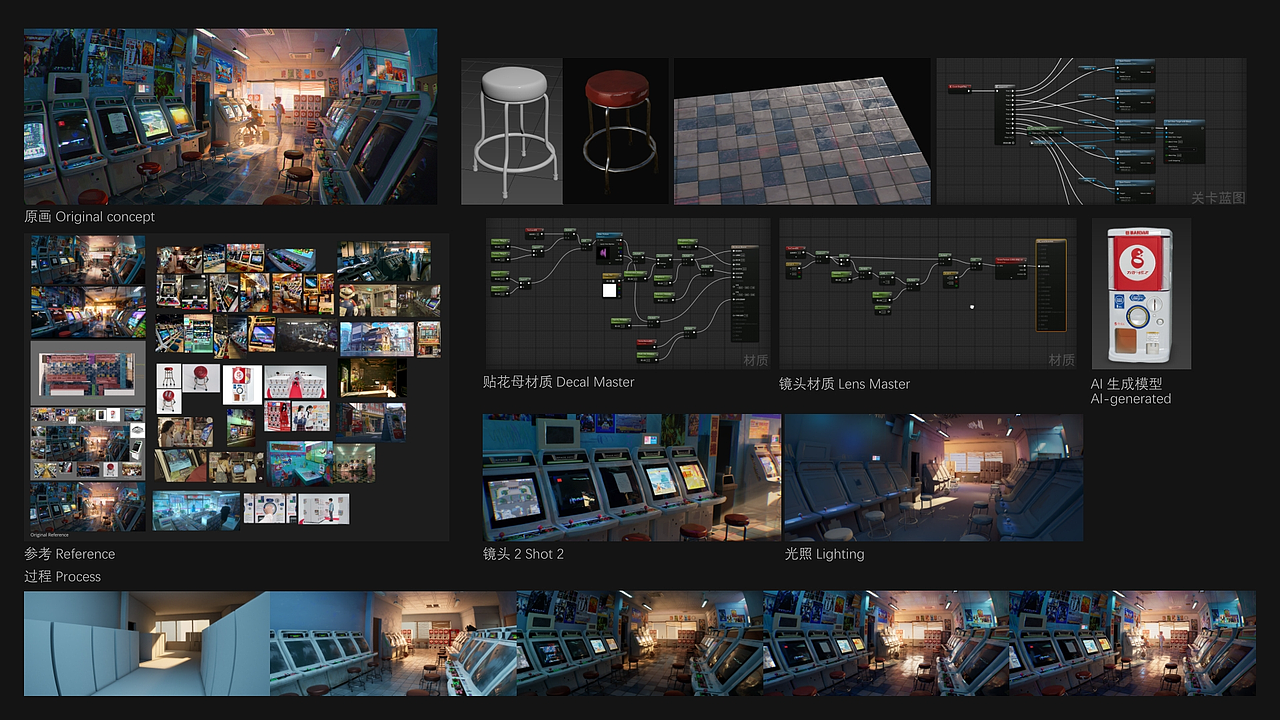
Task: Open the fourth of five process renders
Action: pos(886,643)
